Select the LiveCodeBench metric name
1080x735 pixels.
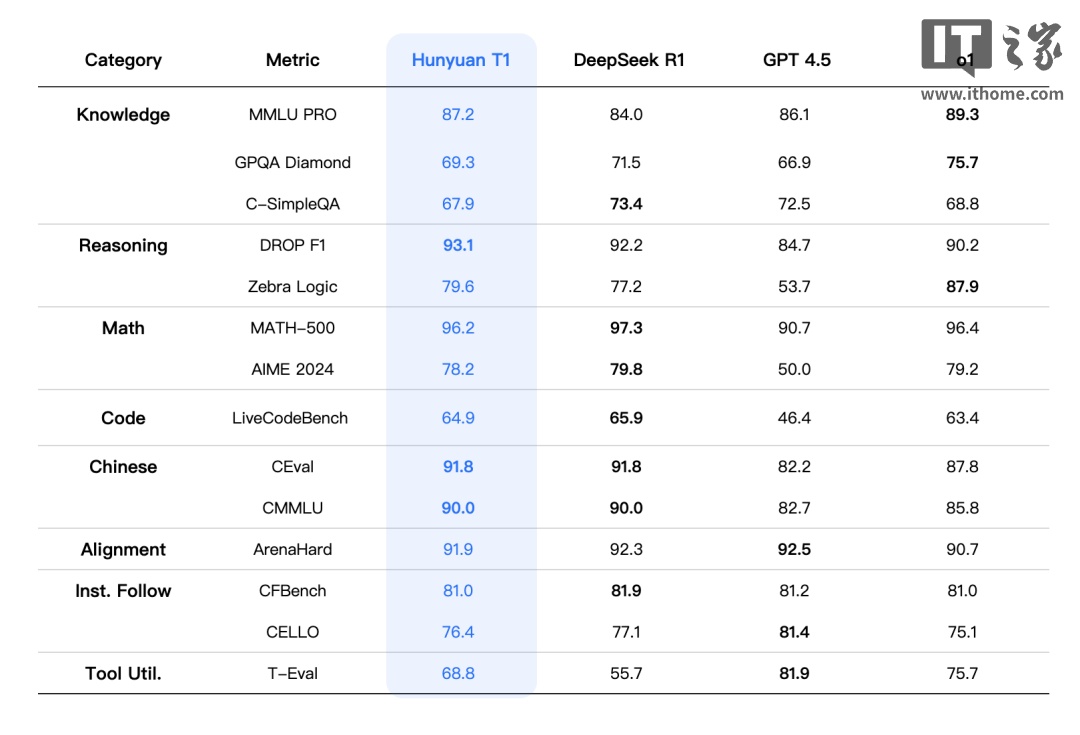tap(290, 419)
